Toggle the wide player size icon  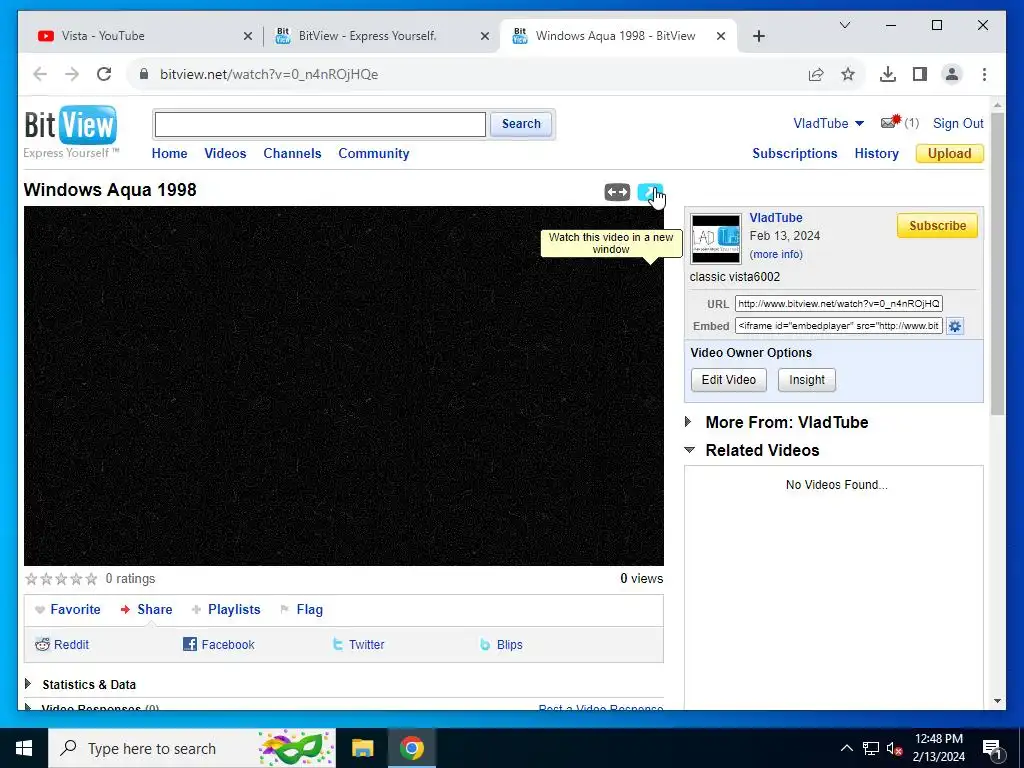(617, 192)
